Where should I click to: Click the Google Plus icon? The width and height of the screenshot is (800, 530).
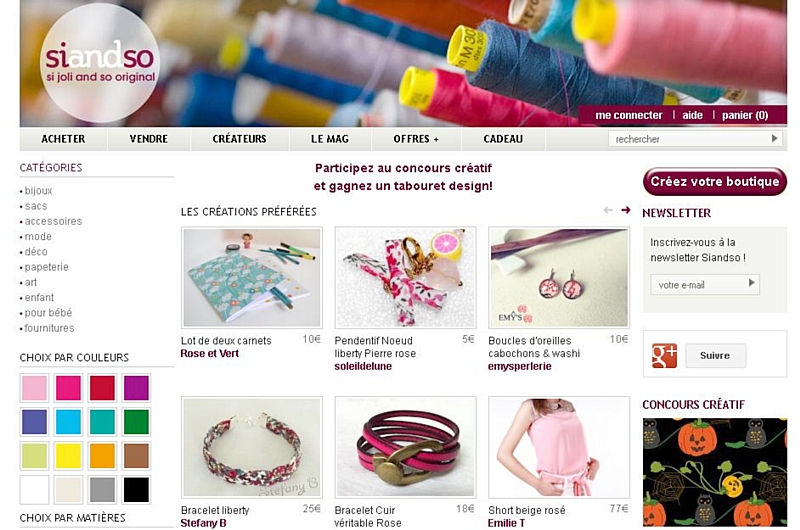(664, 356)
